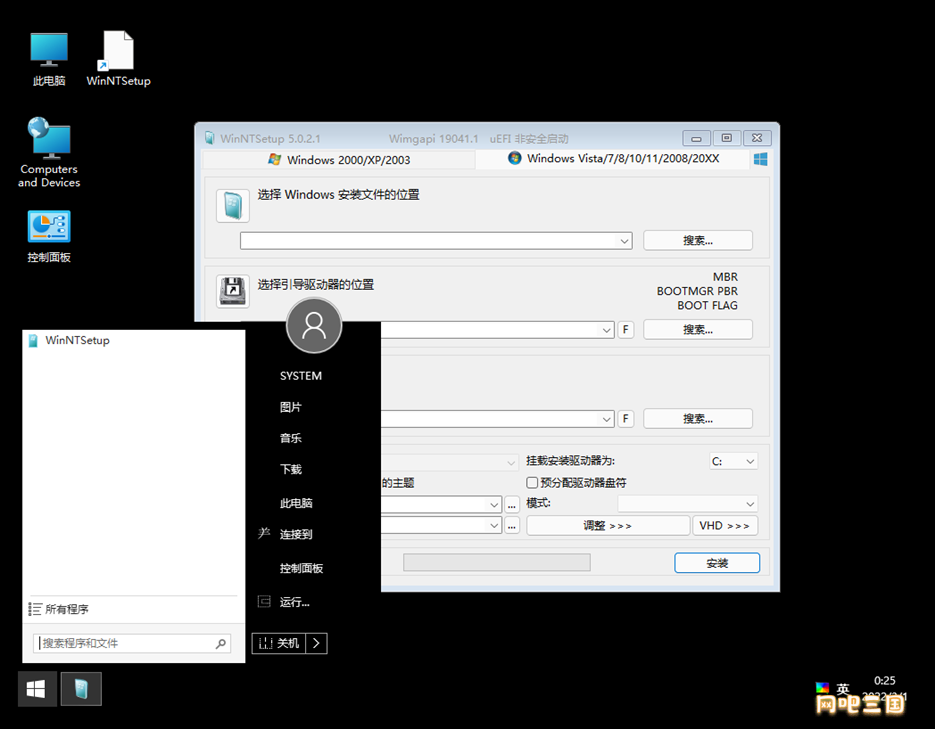Switch to the Windows 2000/XP/2003 tab
The image size is (935, 729).
pos(339,160)
